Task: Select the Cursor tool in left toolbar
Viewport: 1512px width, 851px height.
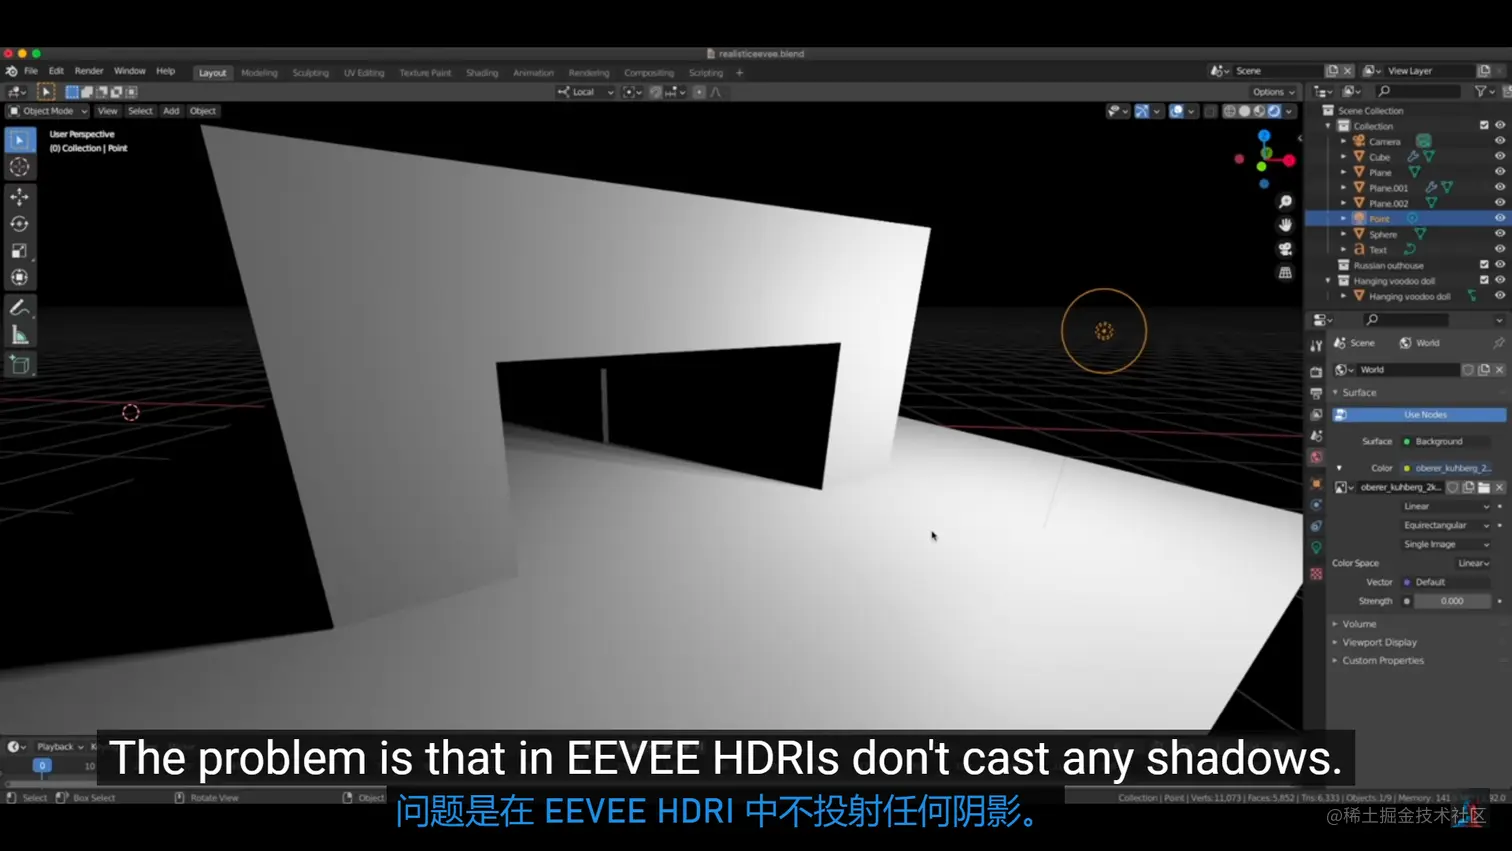Action: click(19, 167)
